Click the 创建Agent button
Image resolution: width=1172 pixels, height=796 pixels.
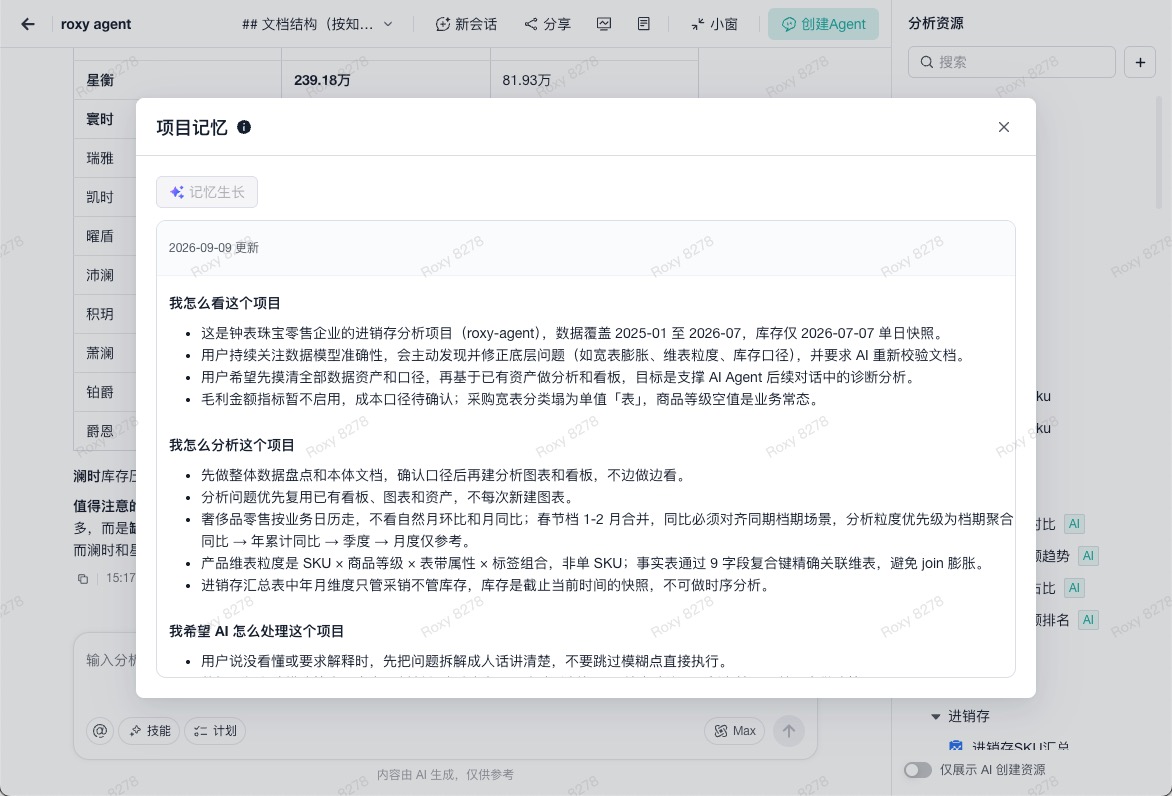point(823,24)
